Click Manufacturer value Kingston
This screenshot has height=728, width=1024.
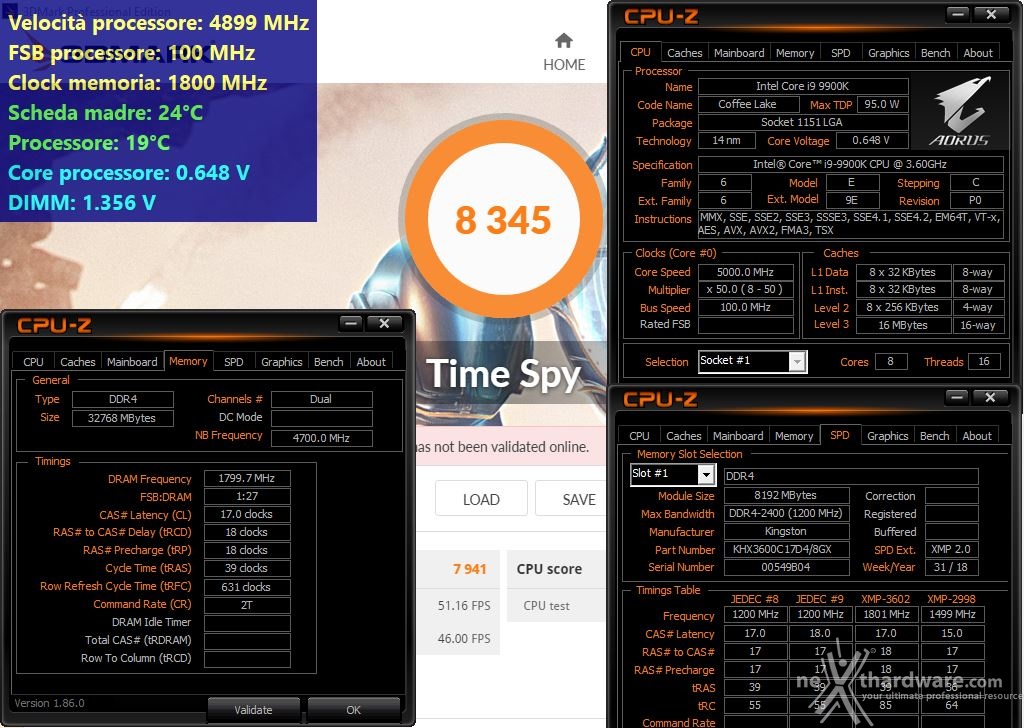[786, 531]
